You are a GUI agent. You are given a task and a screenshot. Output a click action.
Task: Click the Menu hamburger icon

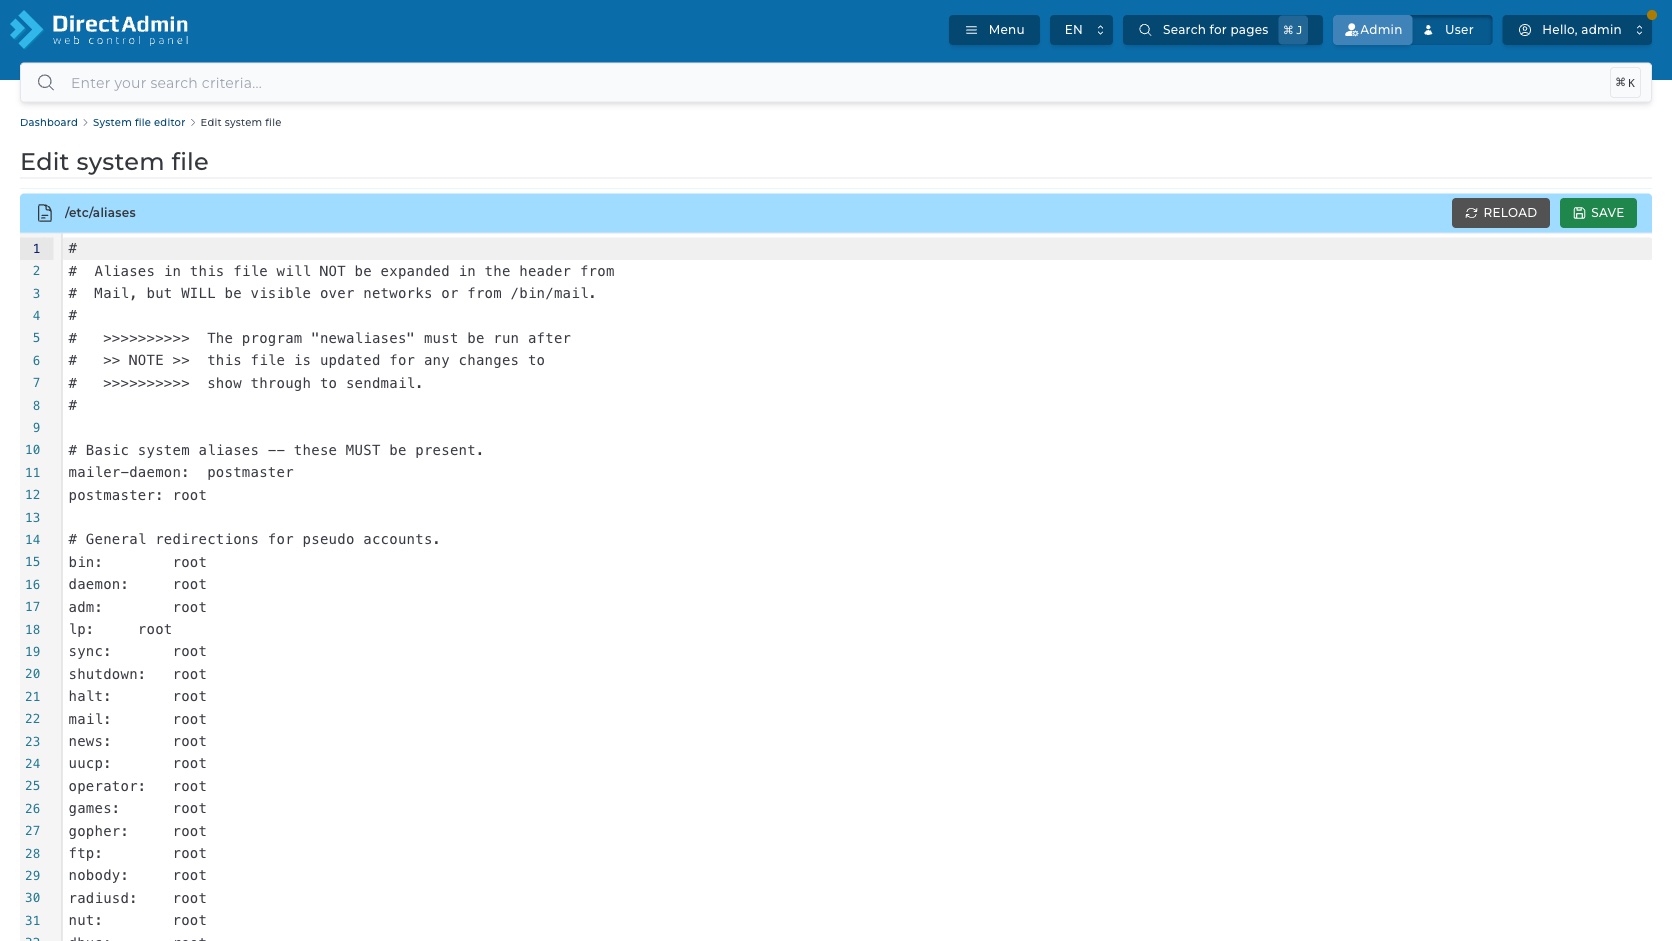pos(971,30)
